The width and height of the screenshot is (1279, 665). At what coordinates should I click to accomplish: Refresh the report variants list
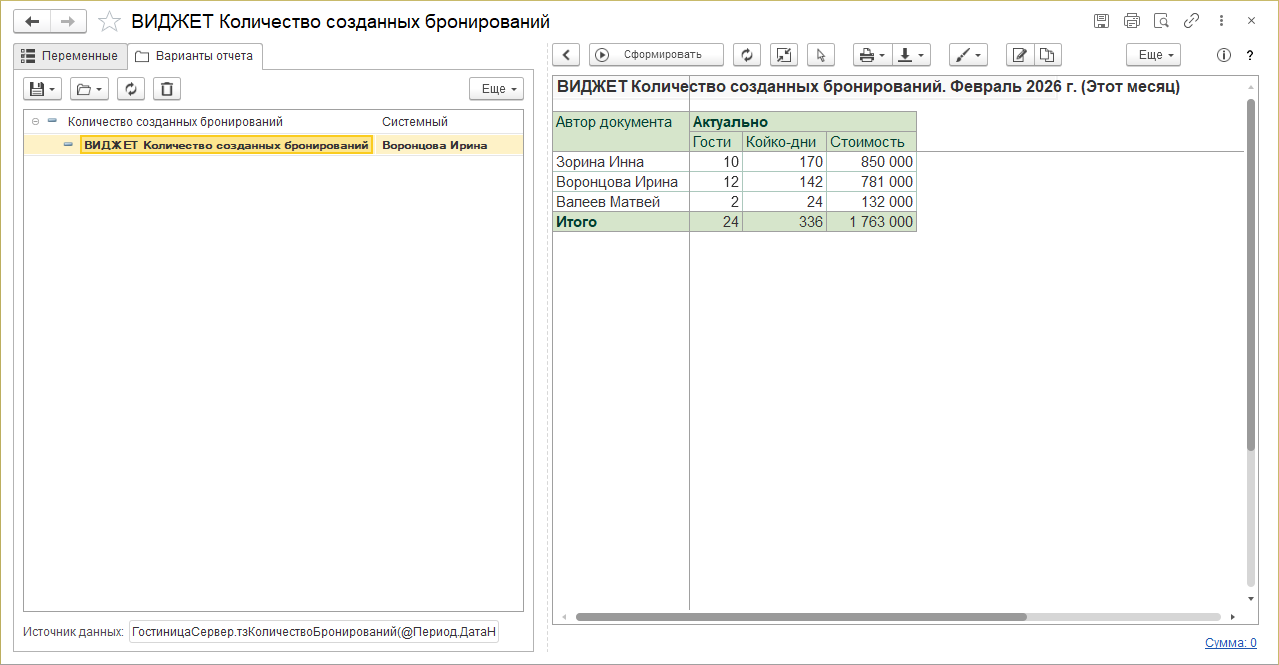pos(131,89)
